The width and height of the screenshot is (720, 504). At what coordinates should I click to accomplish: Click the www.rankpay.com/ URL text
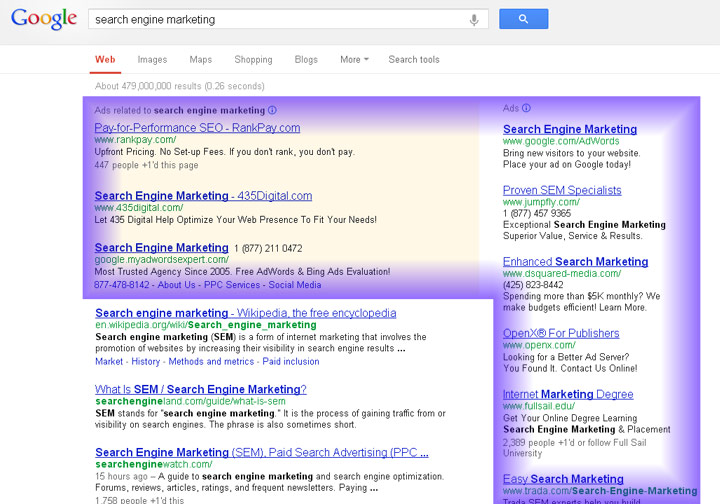(135, 140)
